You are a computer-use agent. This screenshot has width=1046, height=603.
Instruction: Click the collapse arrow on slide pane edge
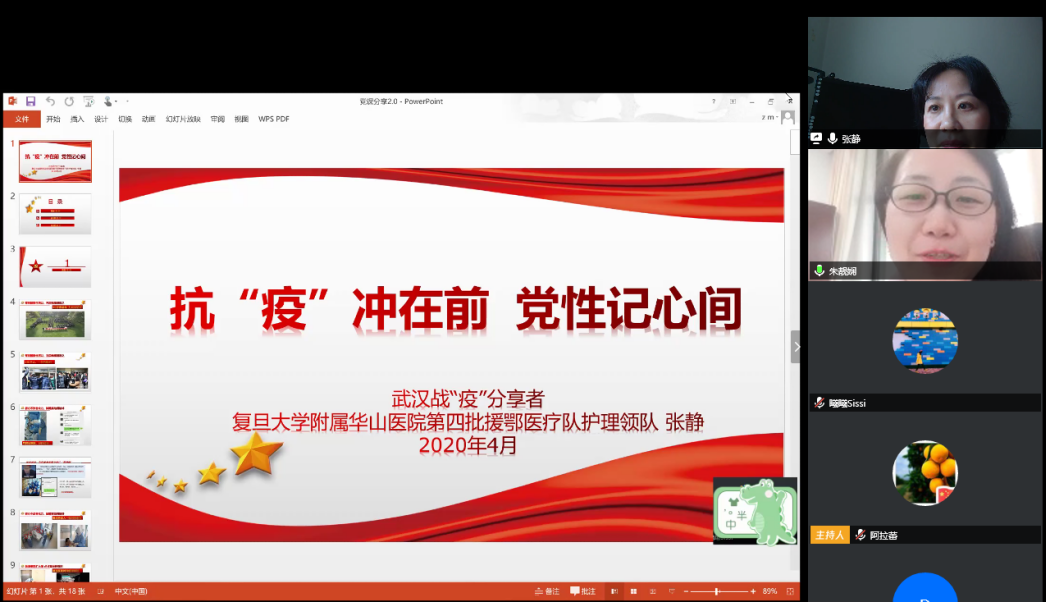796,347
